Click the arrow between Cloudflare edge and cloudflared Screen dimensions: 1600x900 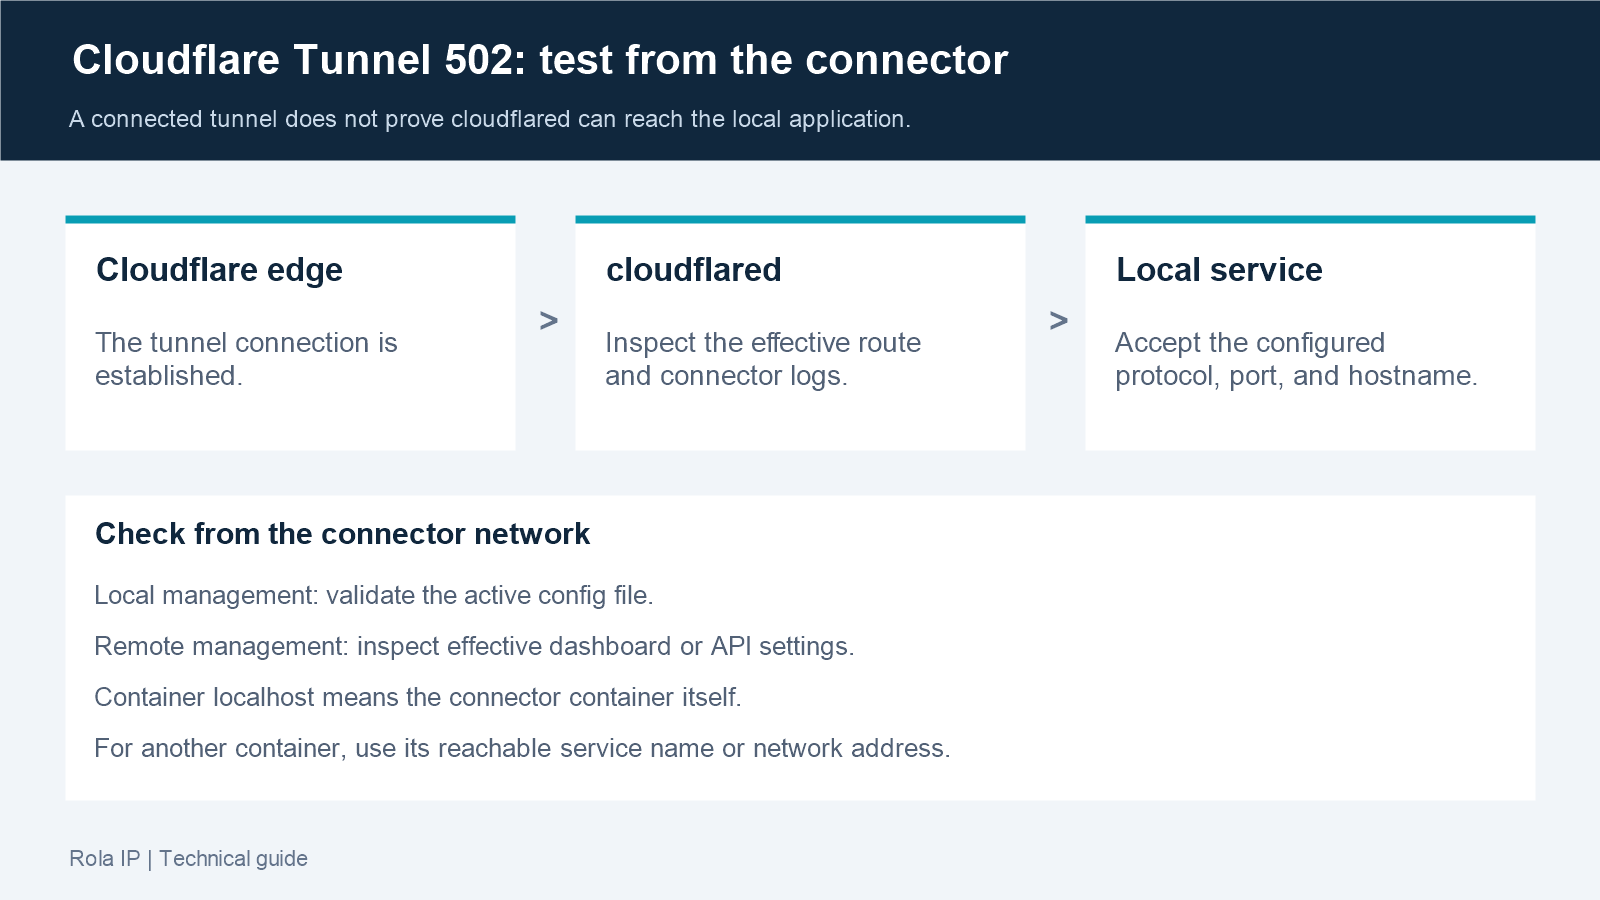click(548, 321)
